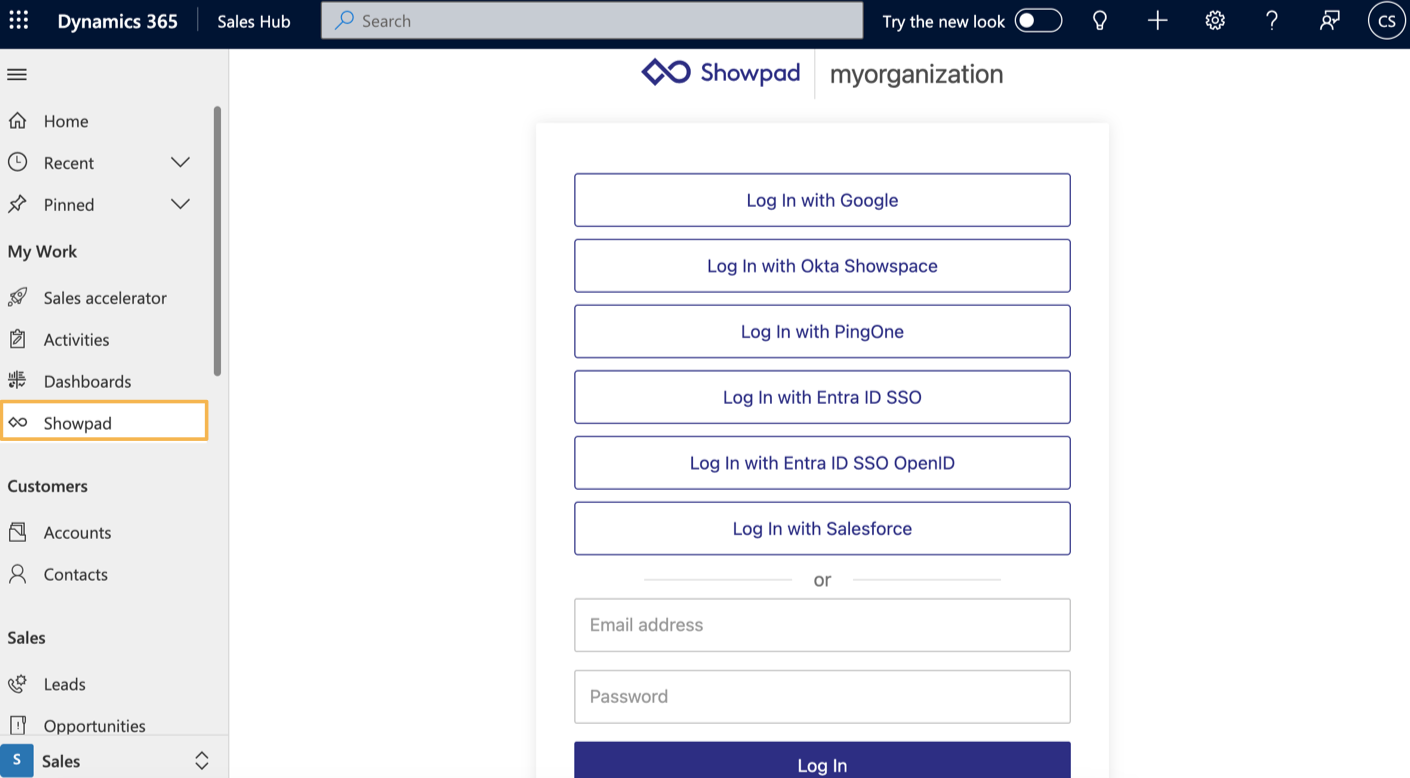Viewport: 1410px width, 778px height.
Task: Click the Contacts person icon
Action: click(17, 574)
